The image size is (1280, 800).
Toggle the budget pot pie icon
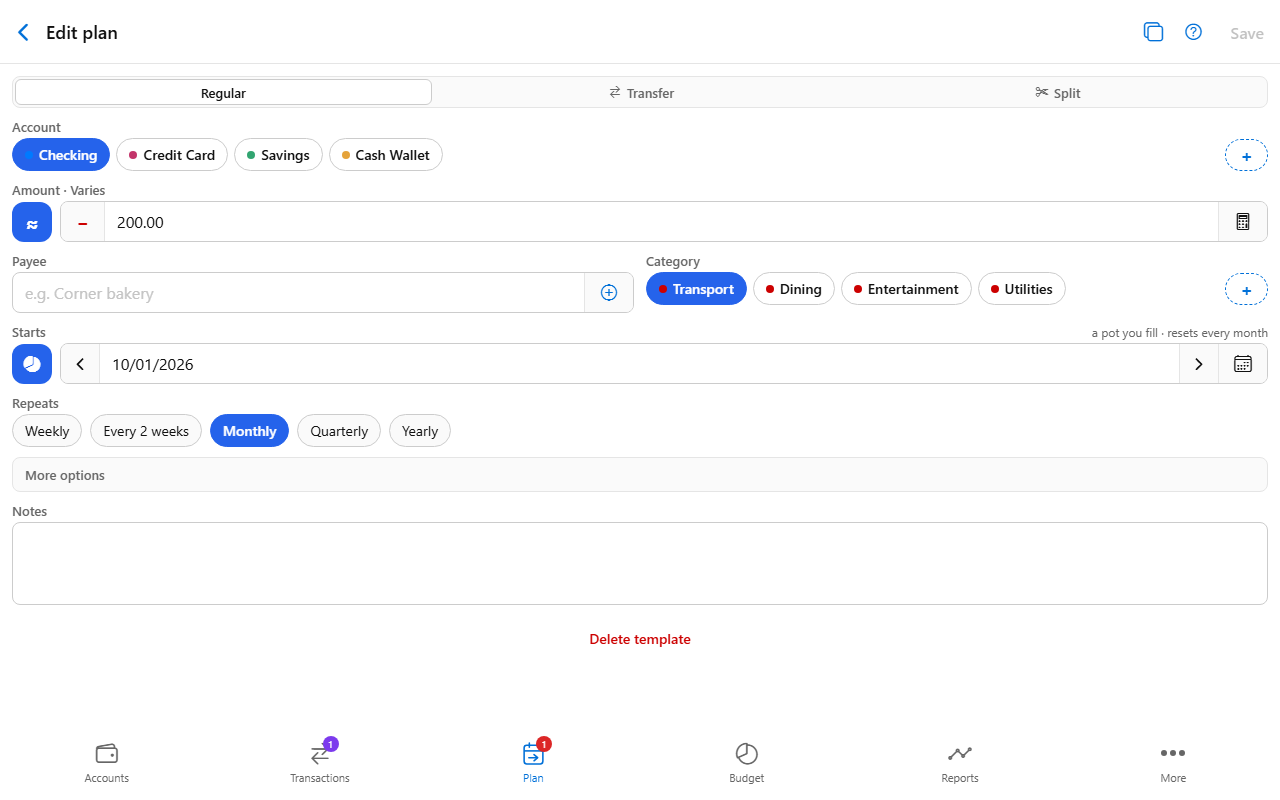32,364
